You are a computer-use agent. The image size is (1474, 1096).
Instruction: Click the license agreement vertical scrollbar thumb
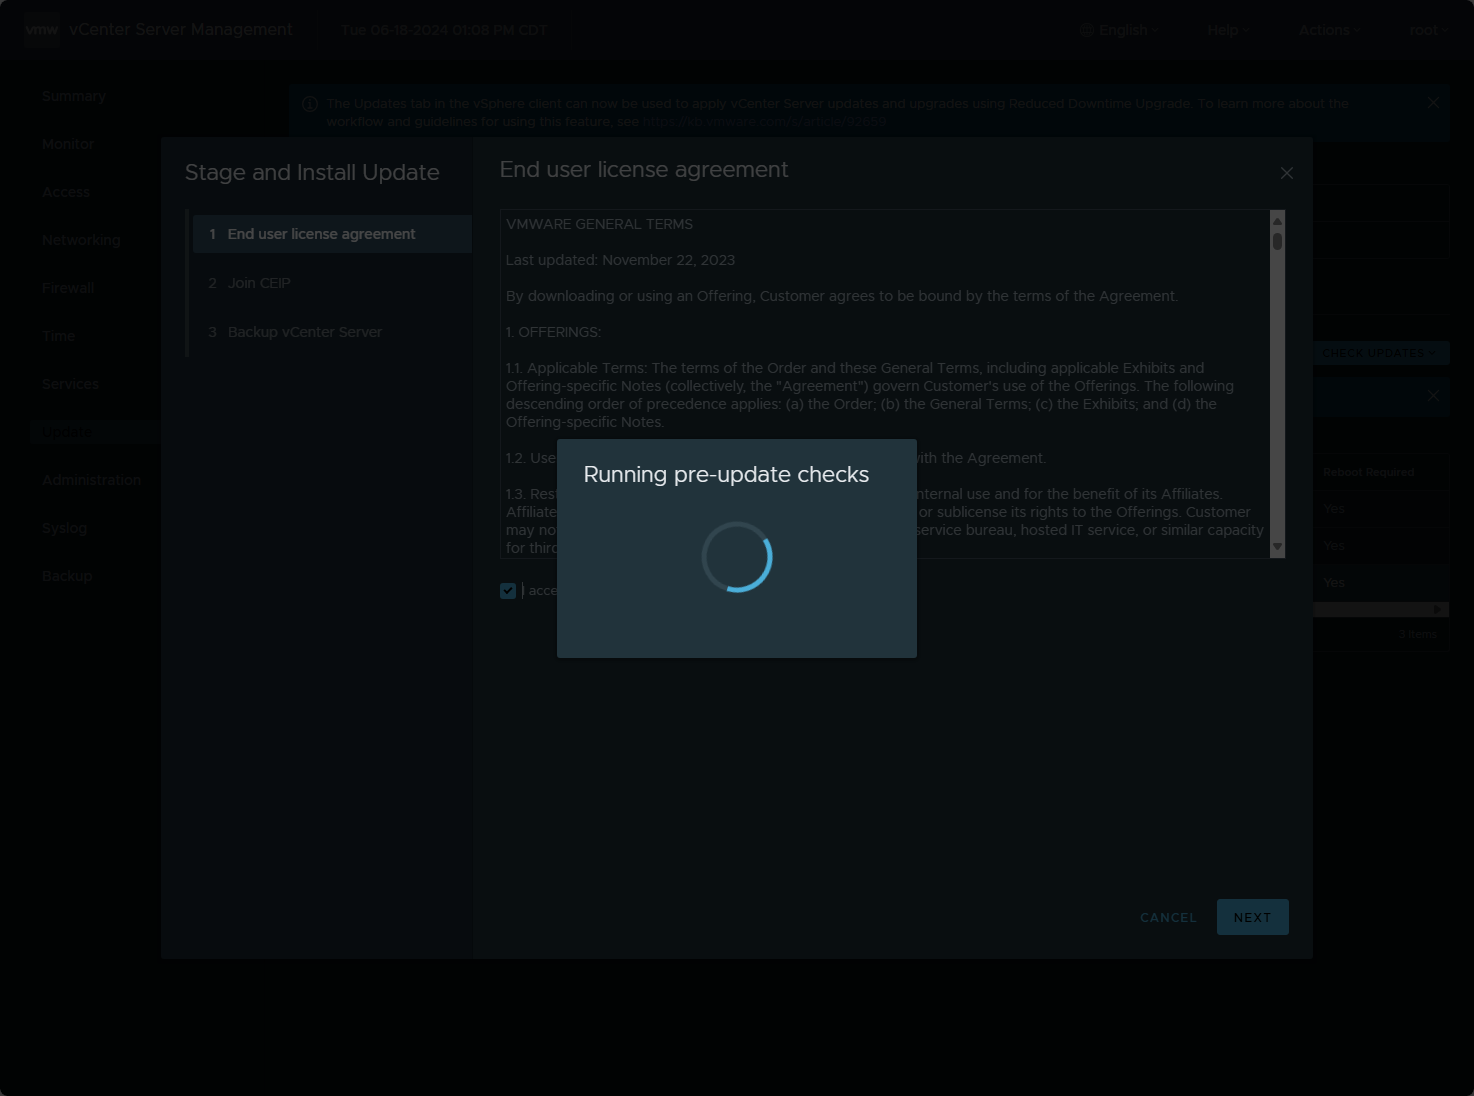click(1277, 241)
